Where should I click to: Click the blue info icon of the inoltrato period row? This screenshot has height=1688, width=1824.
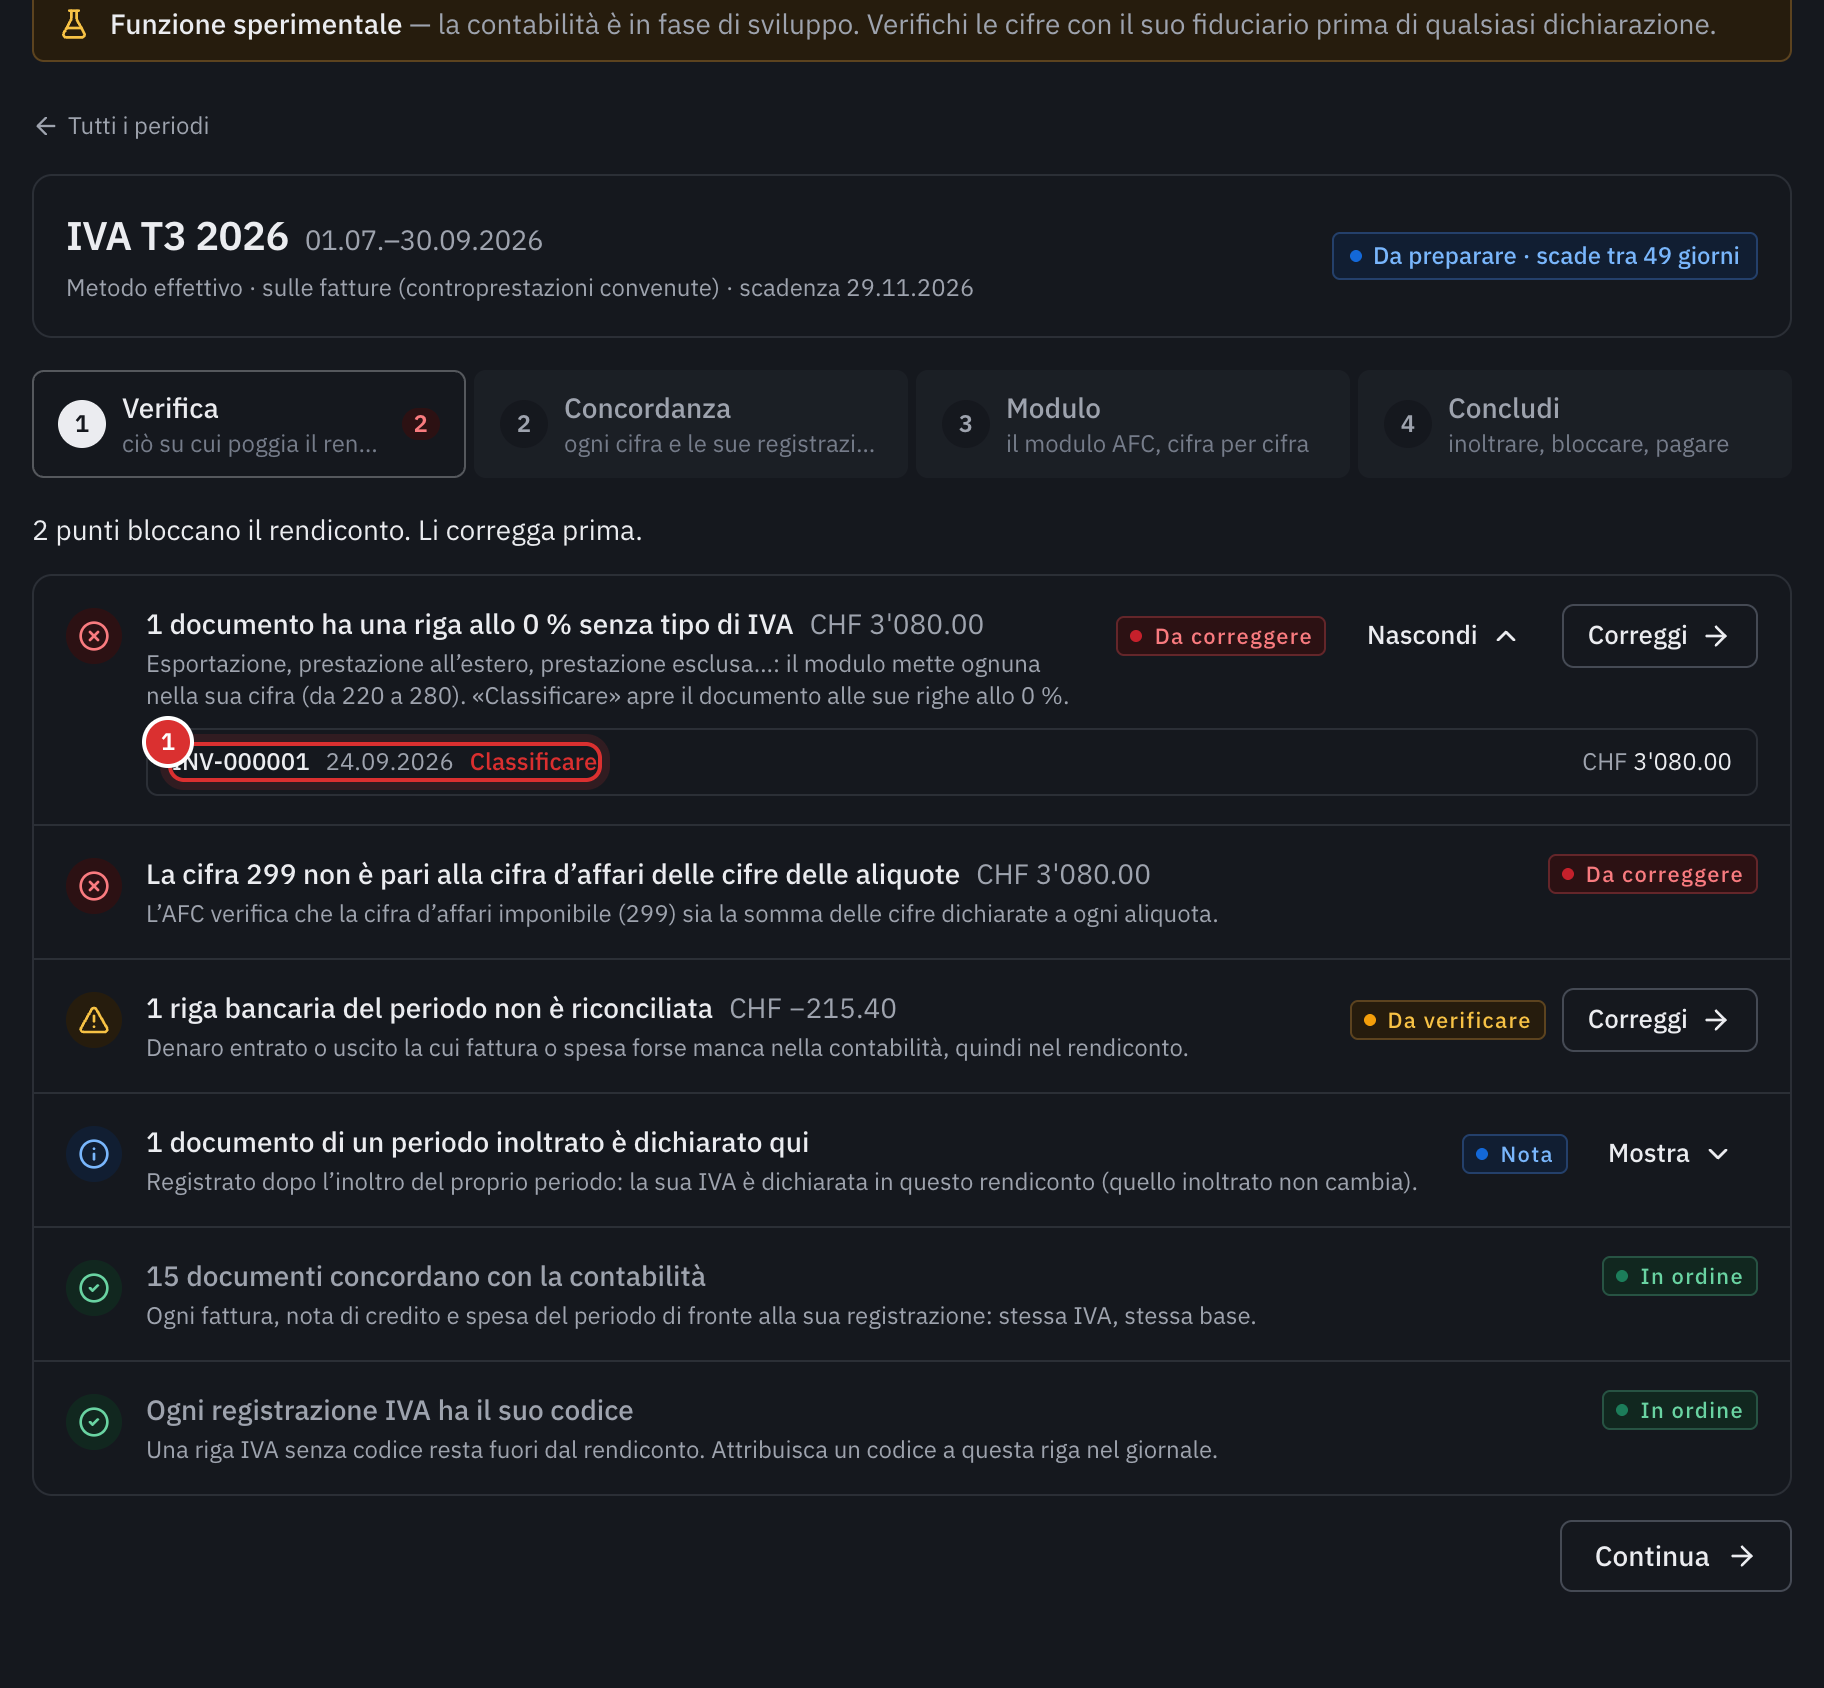(94, 1154)
